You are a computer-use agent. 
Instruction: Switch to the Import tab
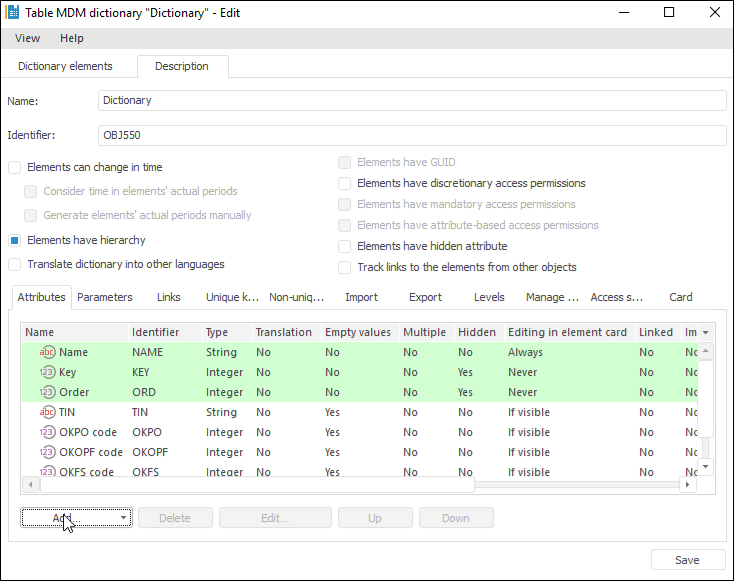361,297
